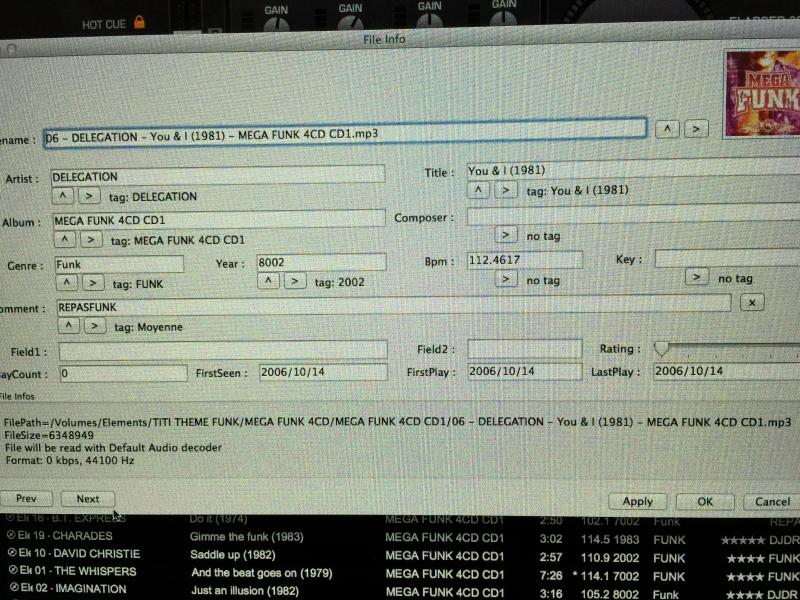Confirm the dialog with OK
Screen dimensions: 800x600
coord(705,501)
